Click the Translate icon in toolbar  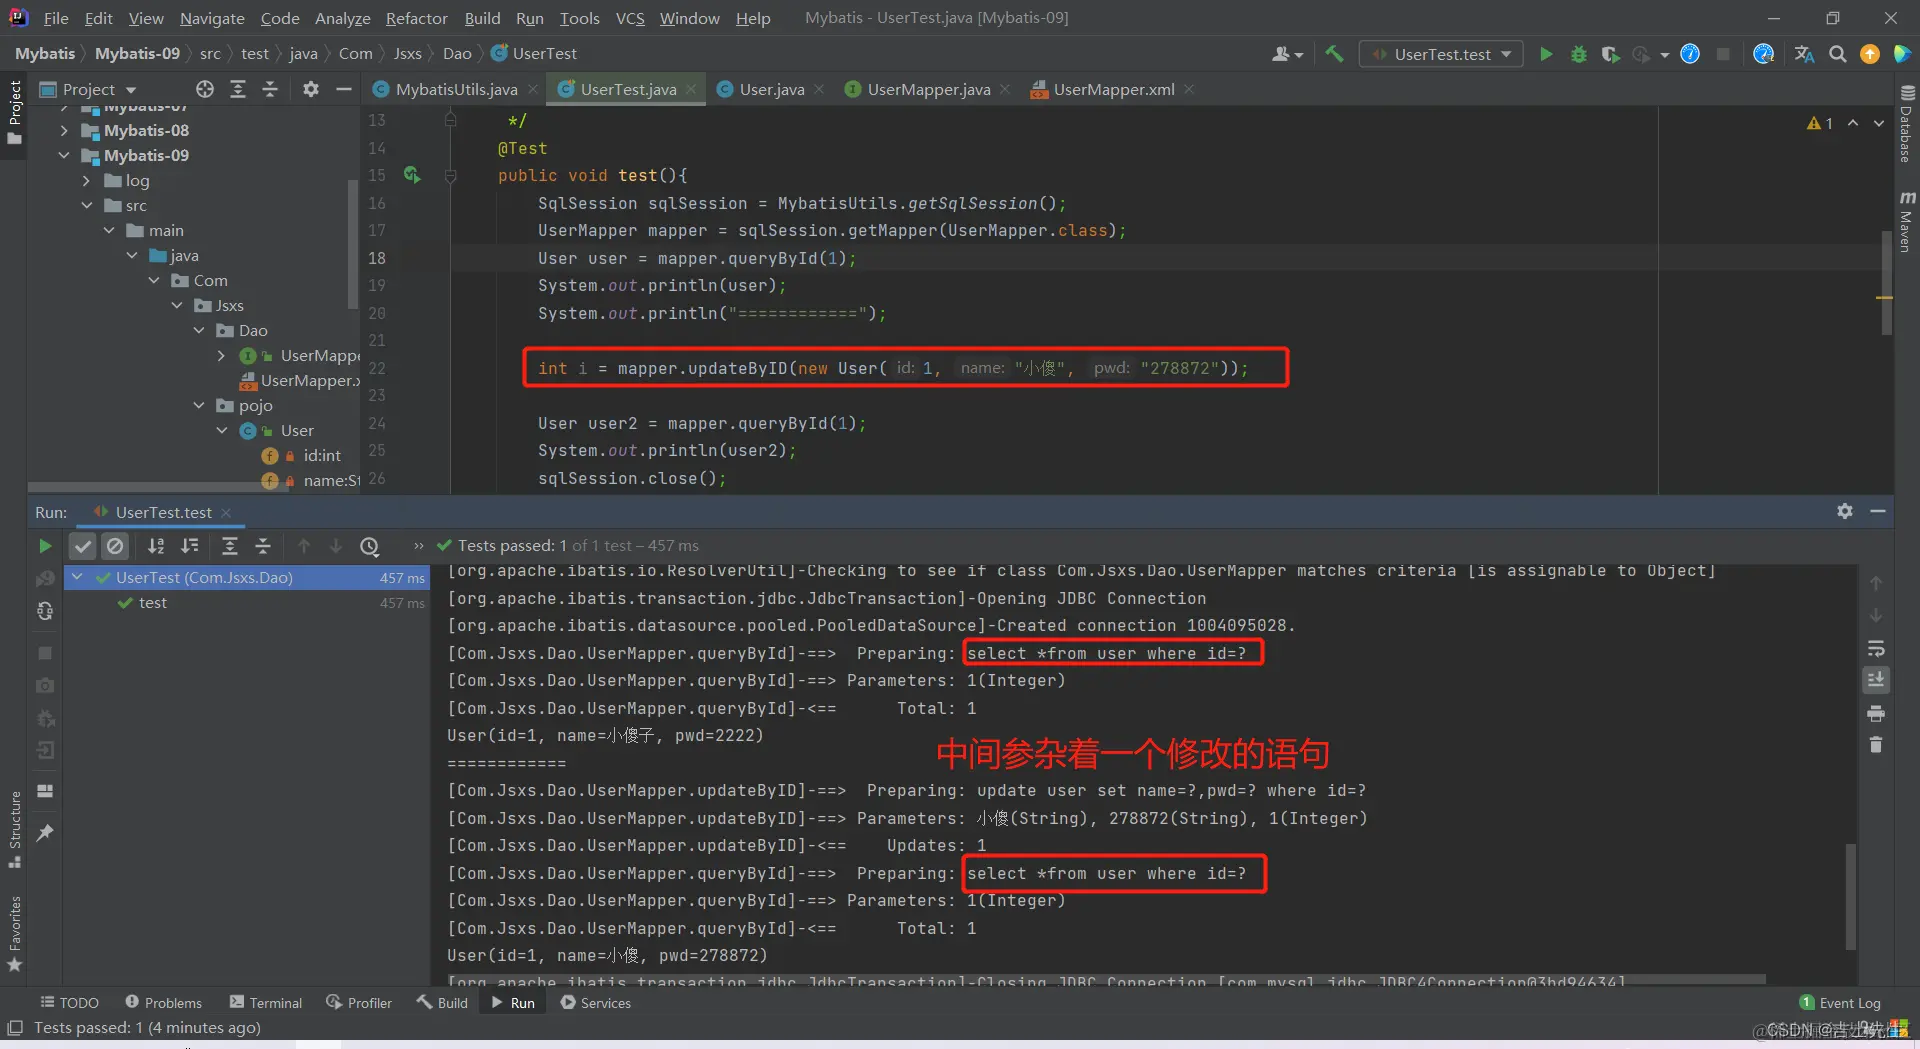(x=1804, y=54)
